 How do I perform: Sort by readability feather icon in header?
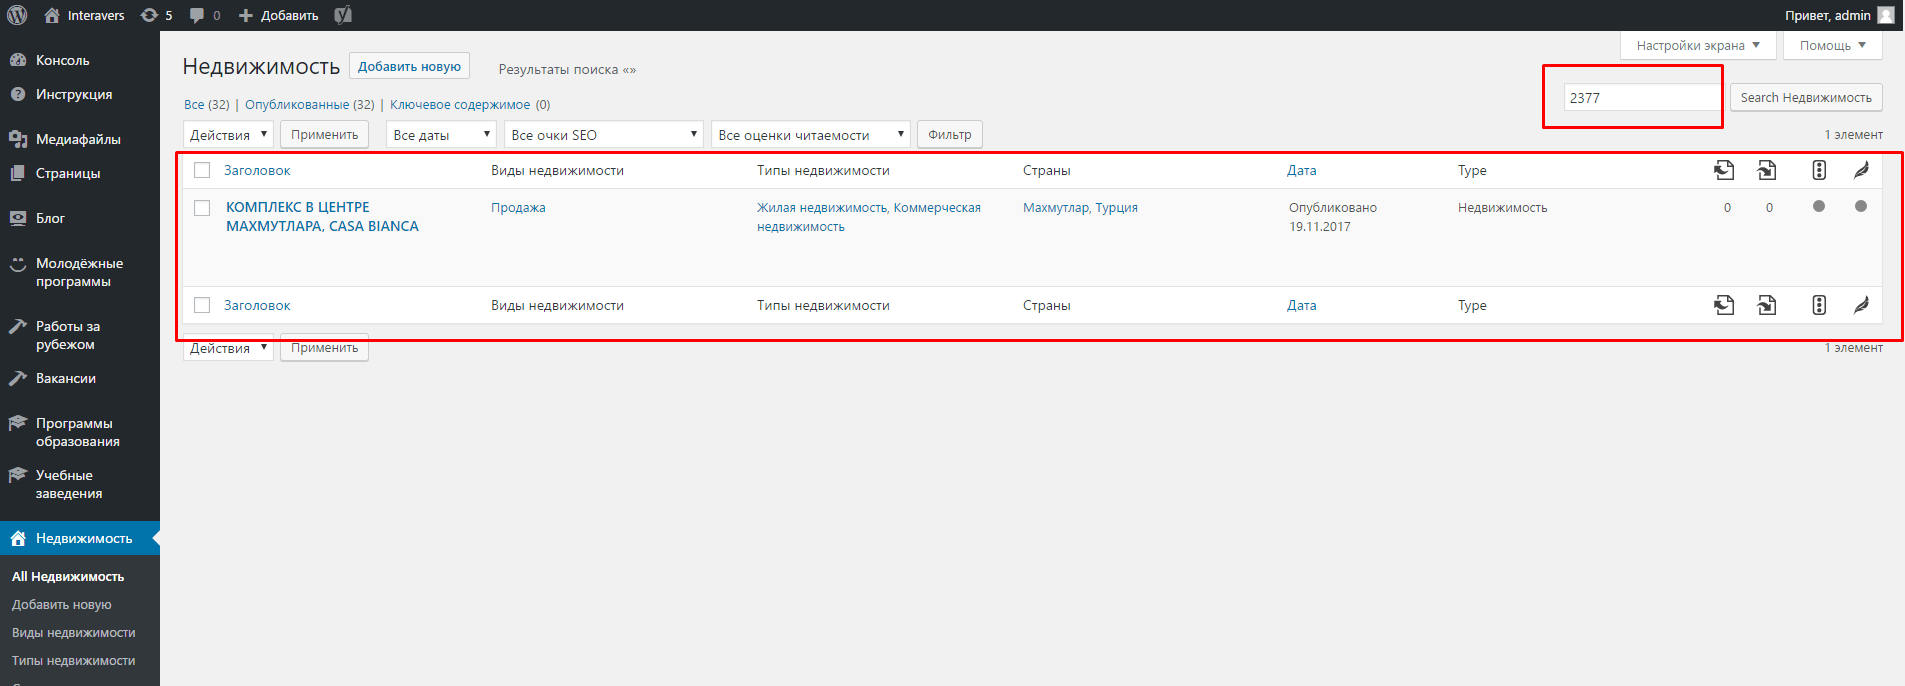[x=1861, y=170]
